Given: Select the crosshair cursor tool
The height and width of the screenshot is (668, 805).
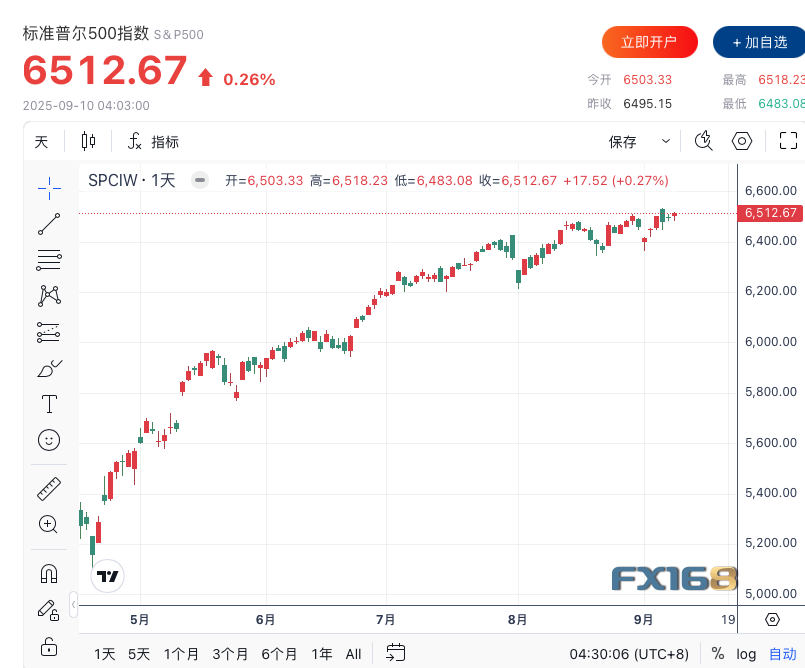Looking at the screenshot, I should (49, 188).
